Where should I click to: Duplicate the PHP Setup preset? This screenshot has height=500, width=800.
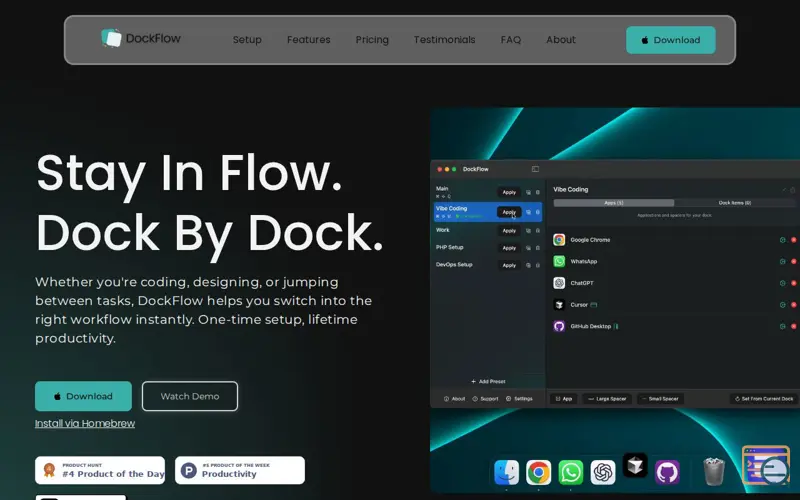(528, 248)
